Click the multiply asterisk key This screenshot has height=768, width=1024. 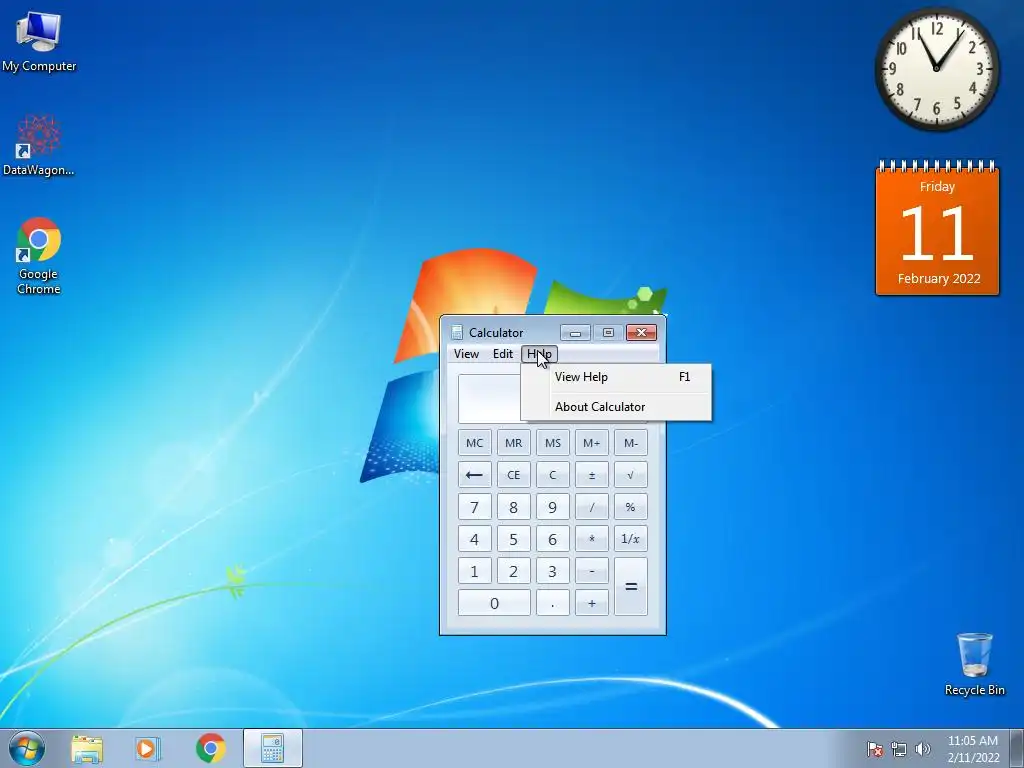[592, 539]
